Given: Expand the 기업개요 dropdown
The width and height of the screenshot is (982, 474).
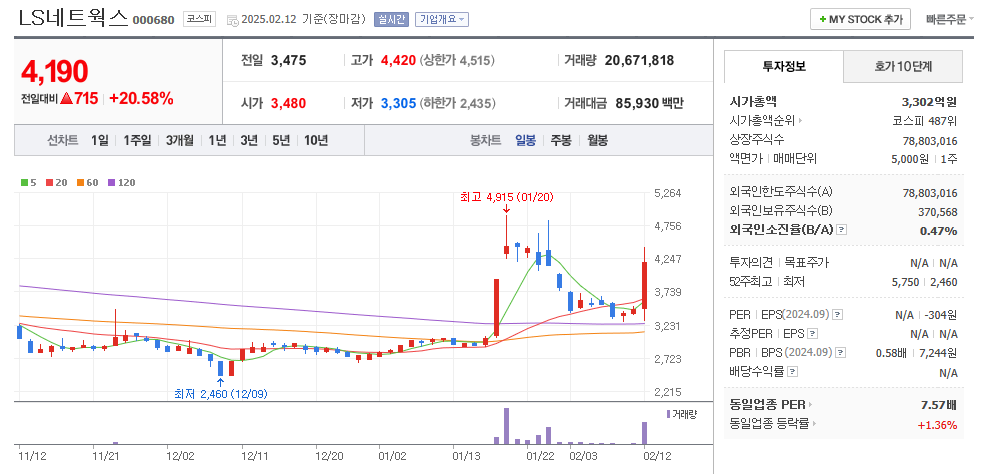Looking at the screenshot, I should tap(442, 19).
